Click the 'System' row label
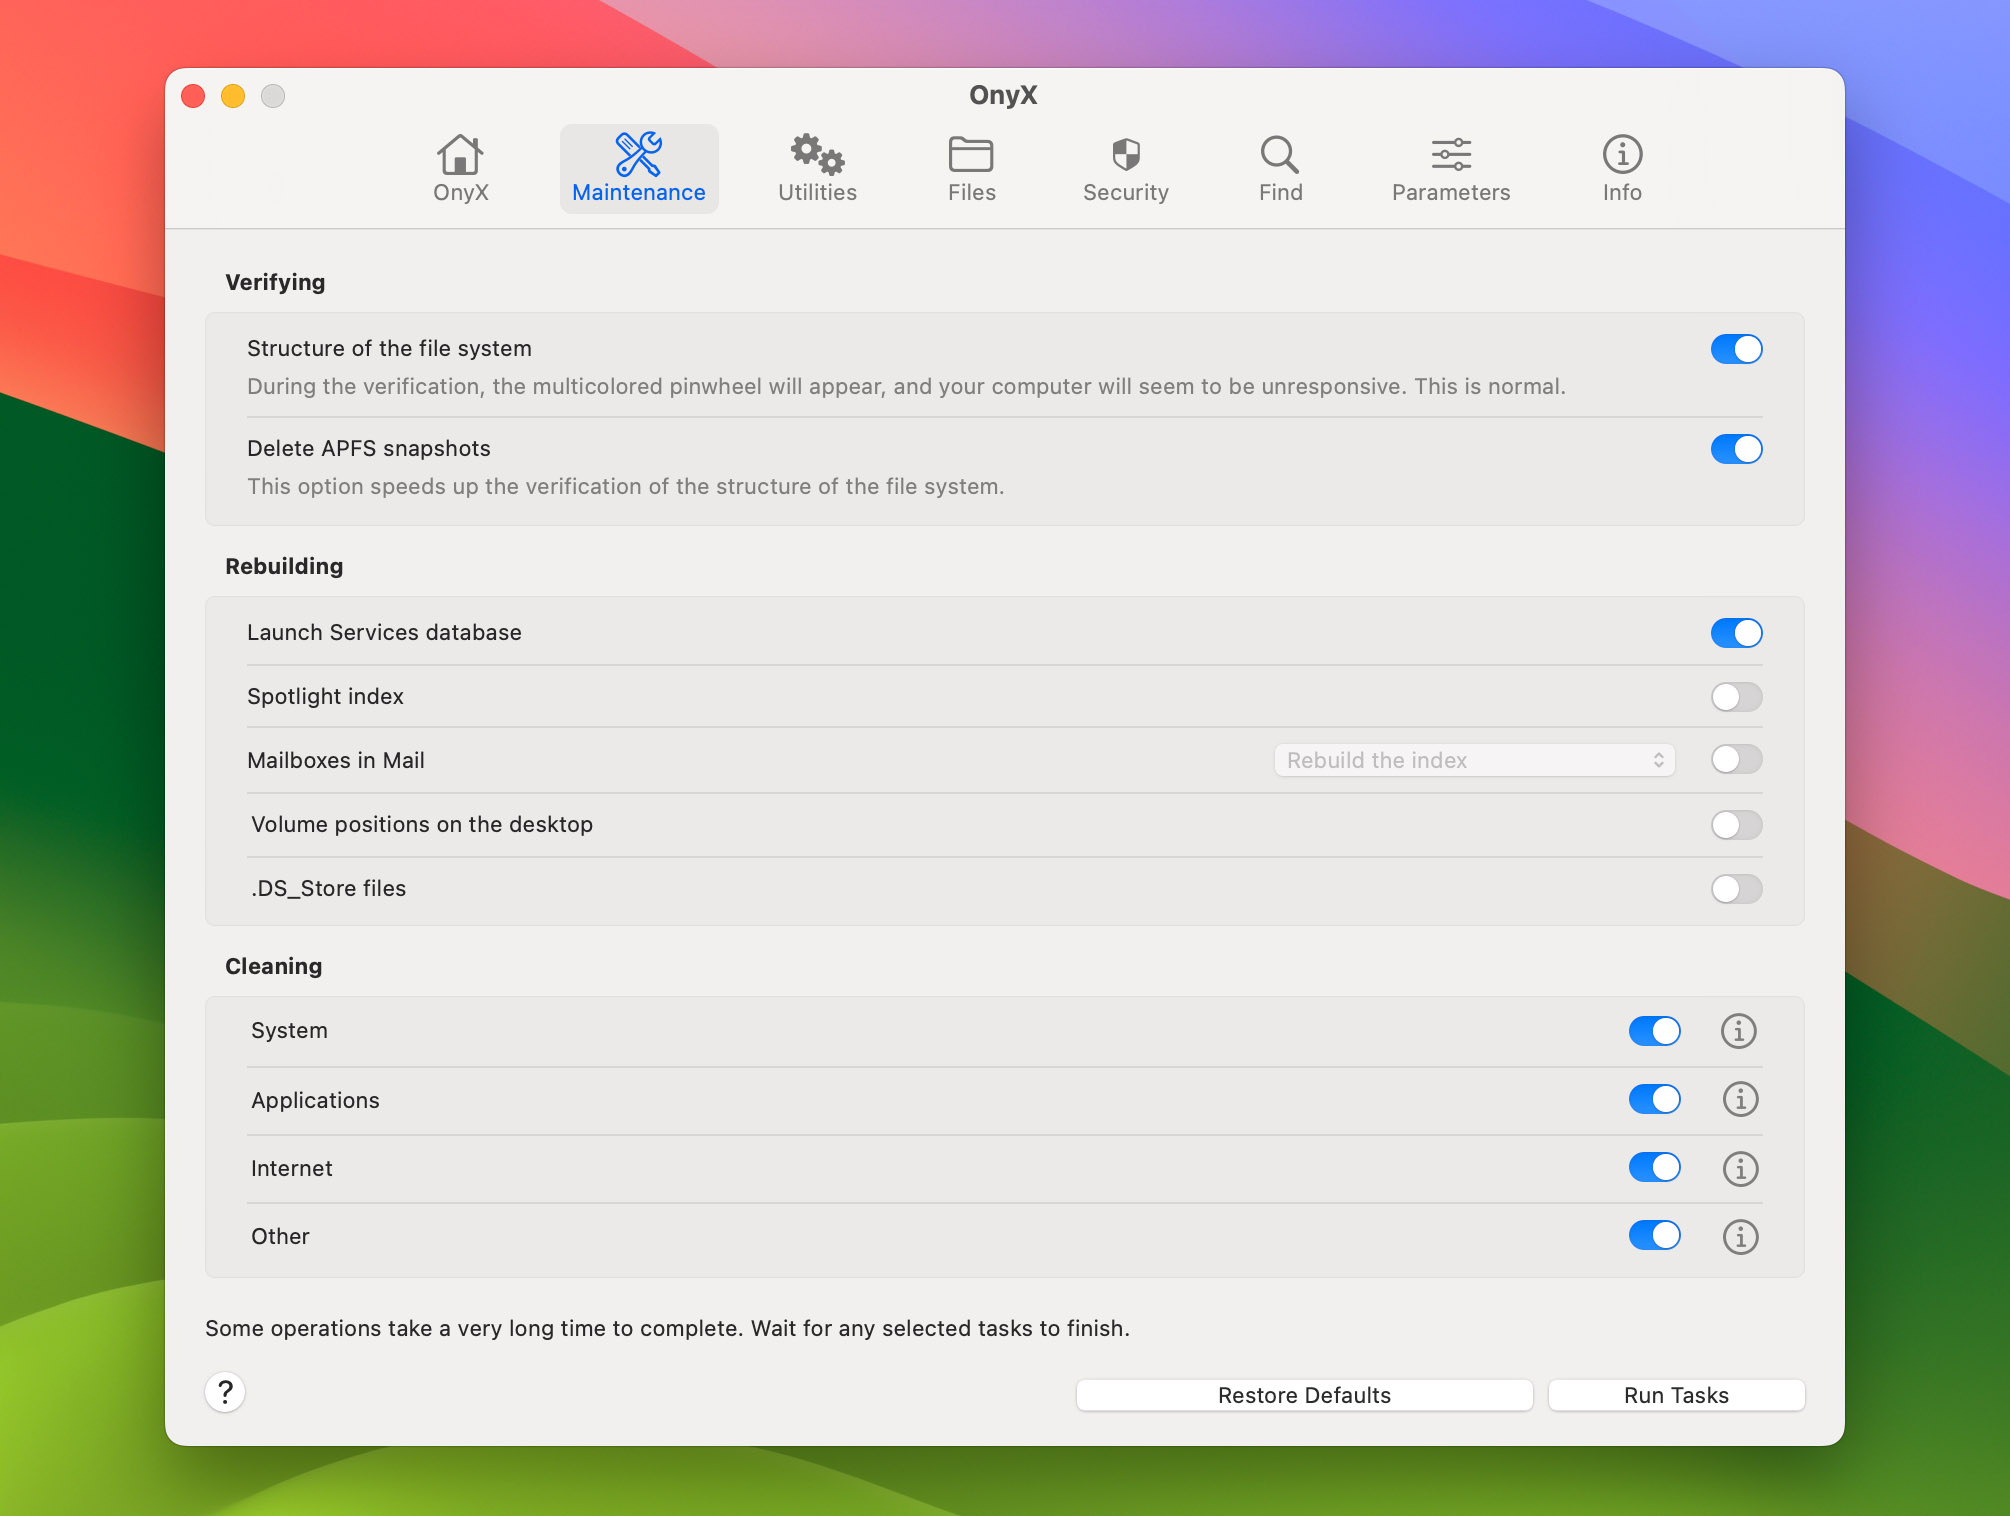This screenshot has height=1516, width=2010. click(x=289, y=1030)
